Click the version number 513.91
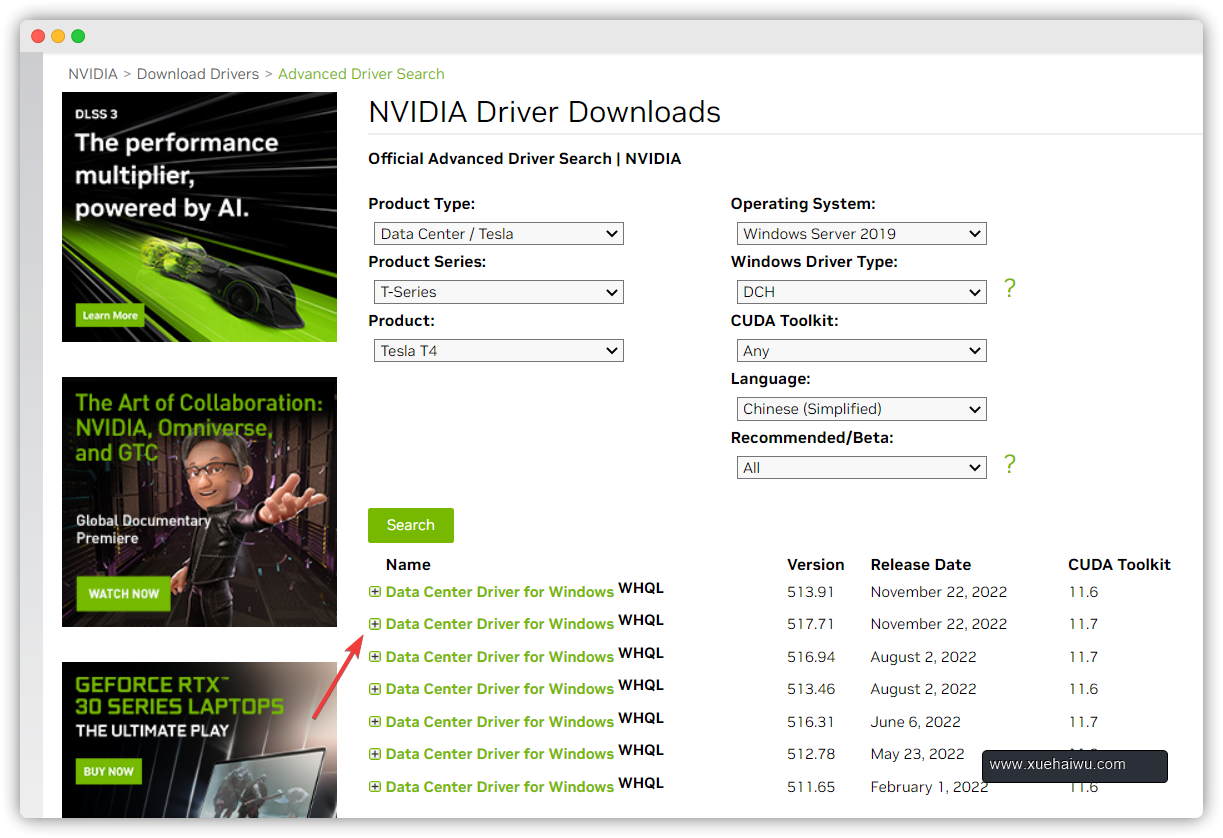This screenshot has height=838, width=1223. (x=811, y=592)
